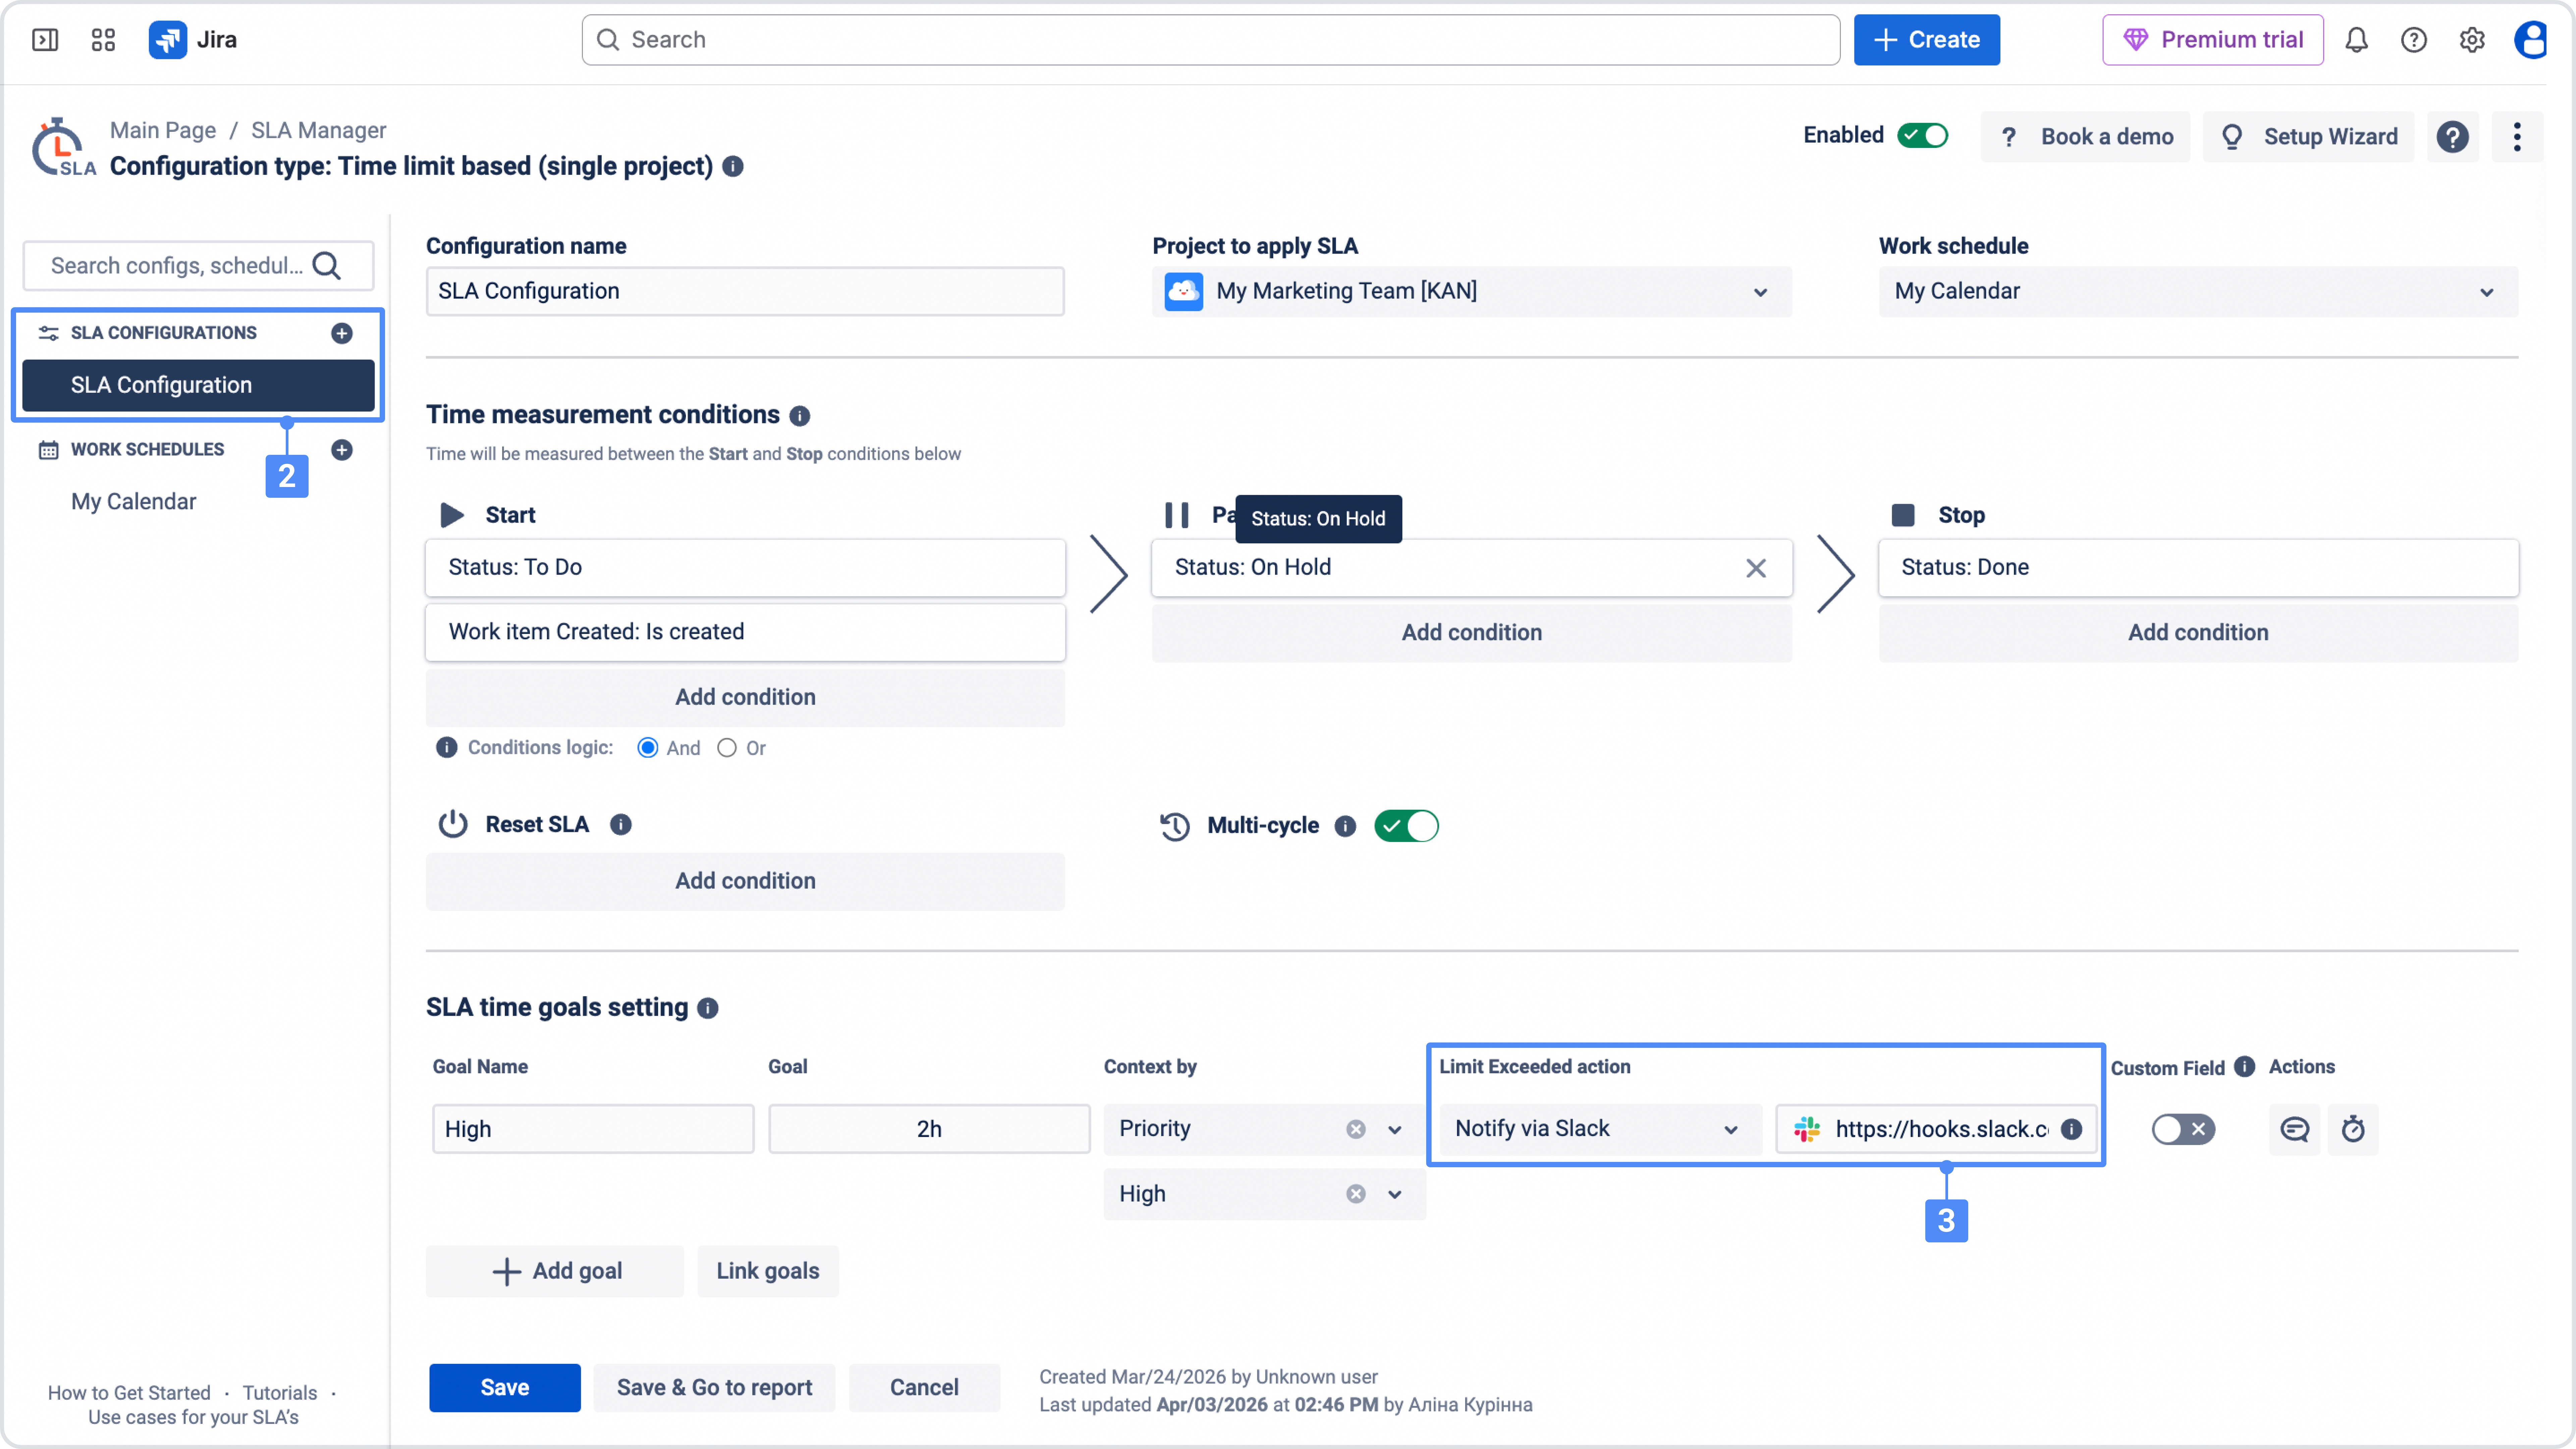Viewport: 2576px width, 1449px height.
Task: Open the Jira app switcher grid icon
Action: (x=103, y=40)
